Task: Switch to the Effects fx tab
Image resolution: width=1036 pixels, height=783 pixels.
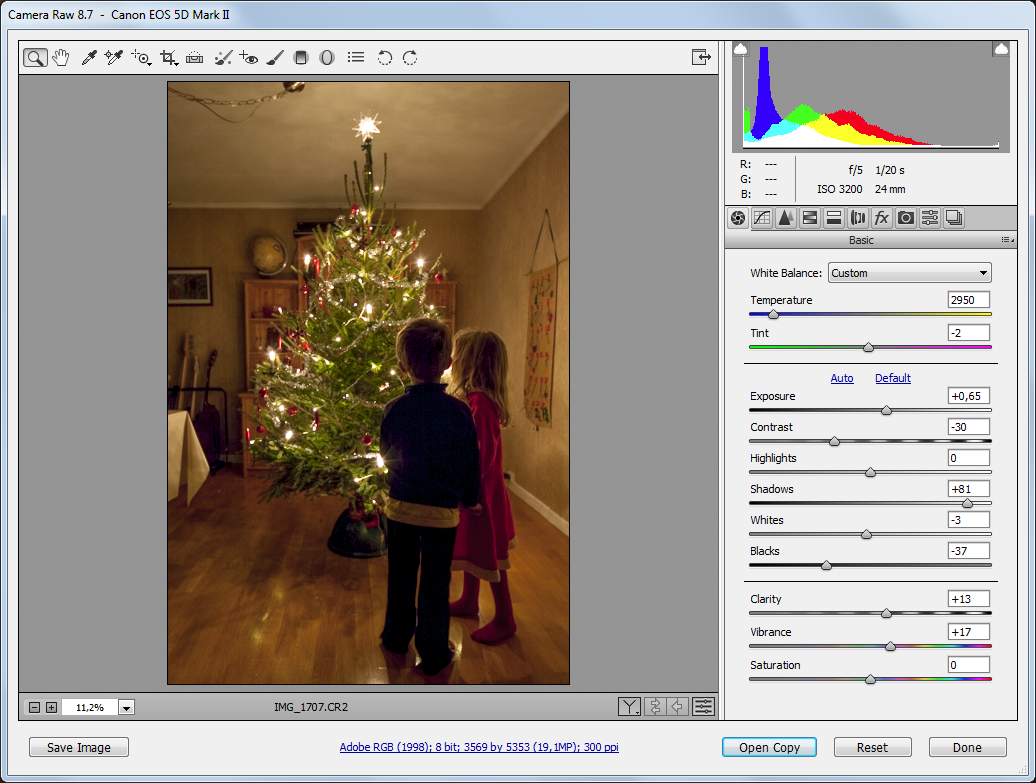Action: click(x=881, y=218)
